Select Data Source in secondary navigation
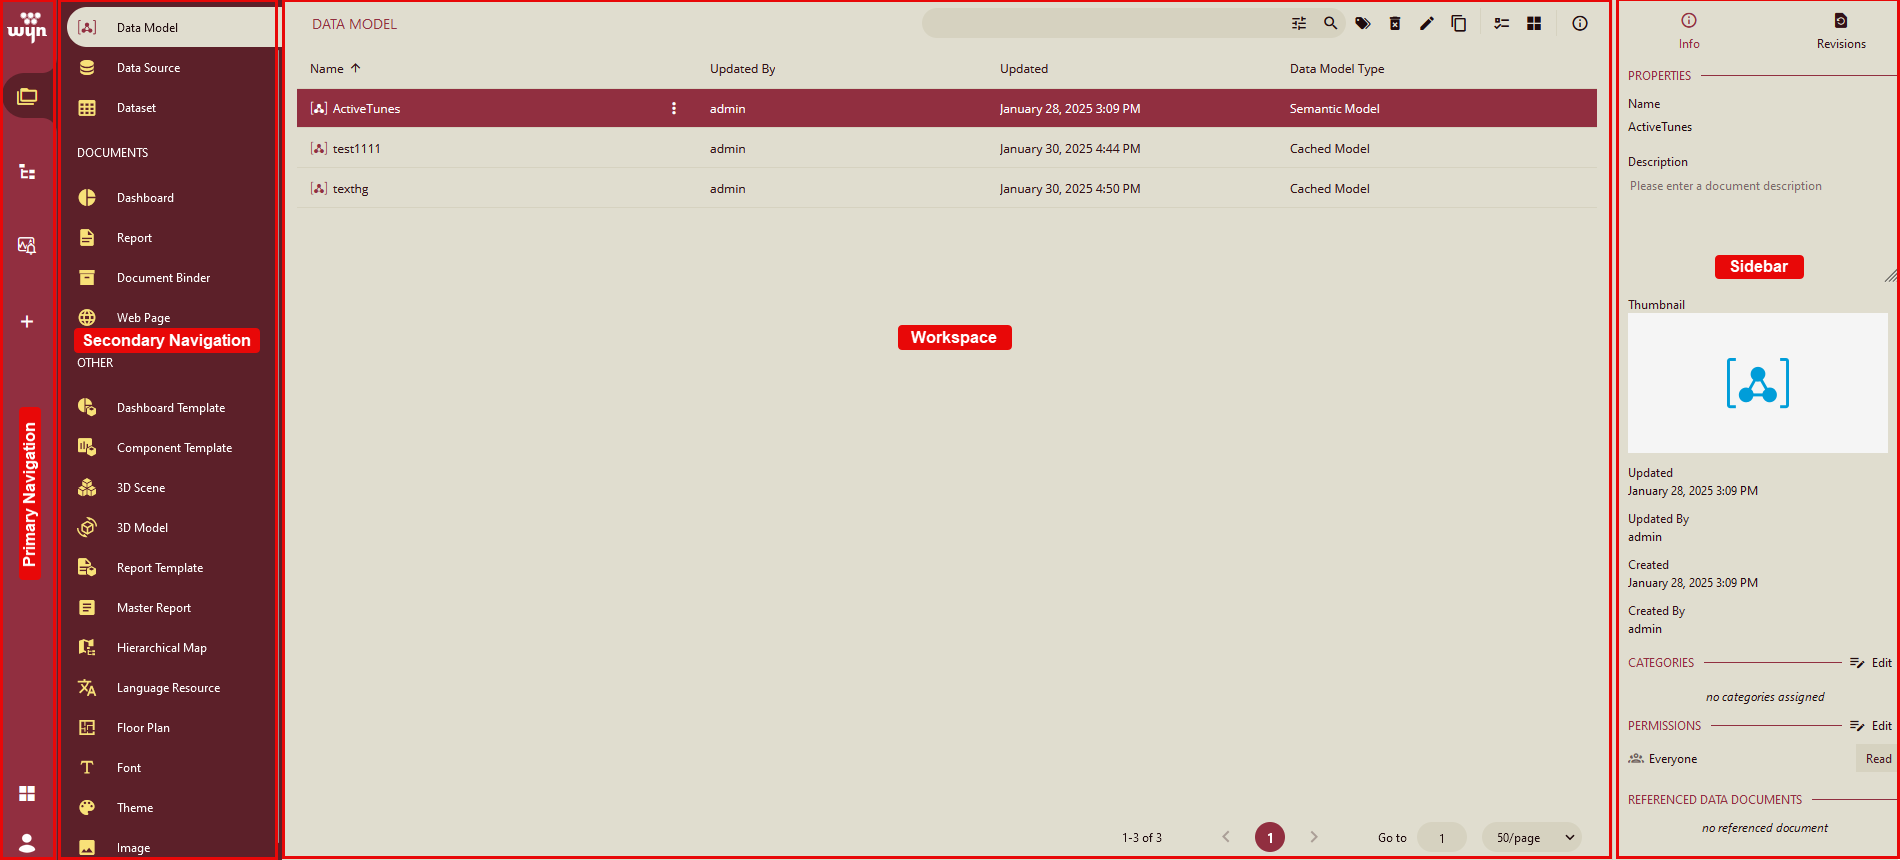 click(x=148, y=68)
